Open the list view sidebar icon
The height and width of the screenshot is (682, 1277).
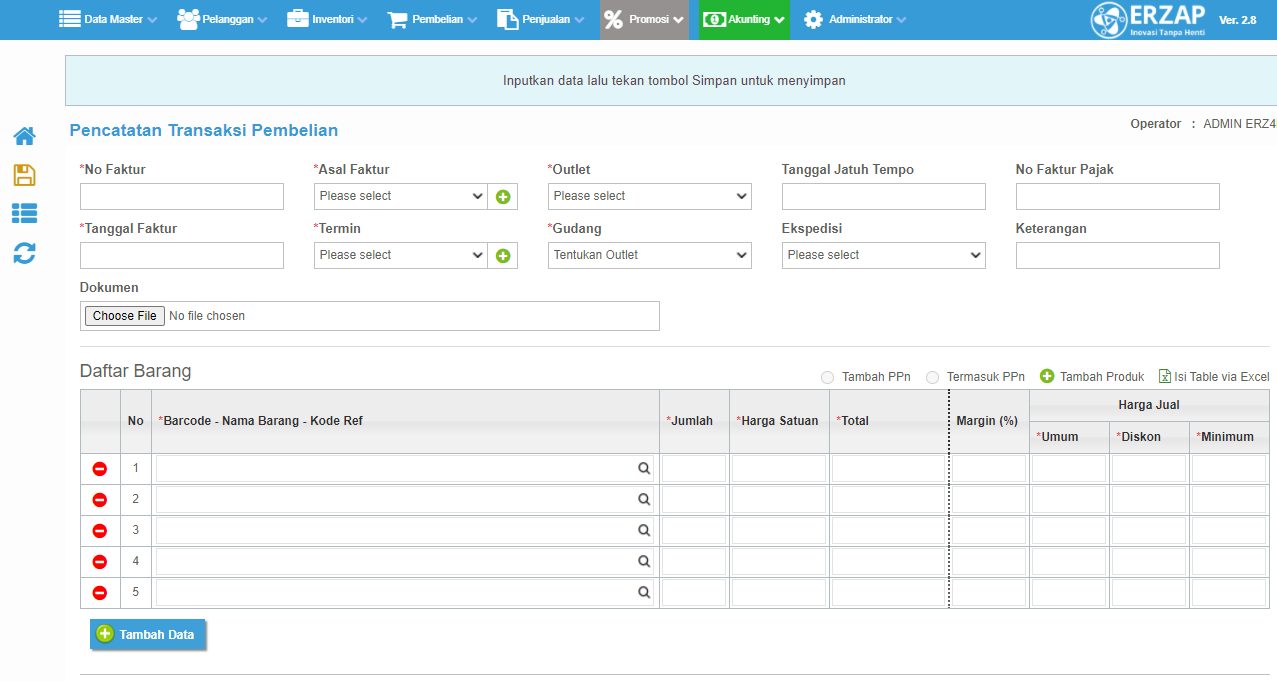pos(24,213)
